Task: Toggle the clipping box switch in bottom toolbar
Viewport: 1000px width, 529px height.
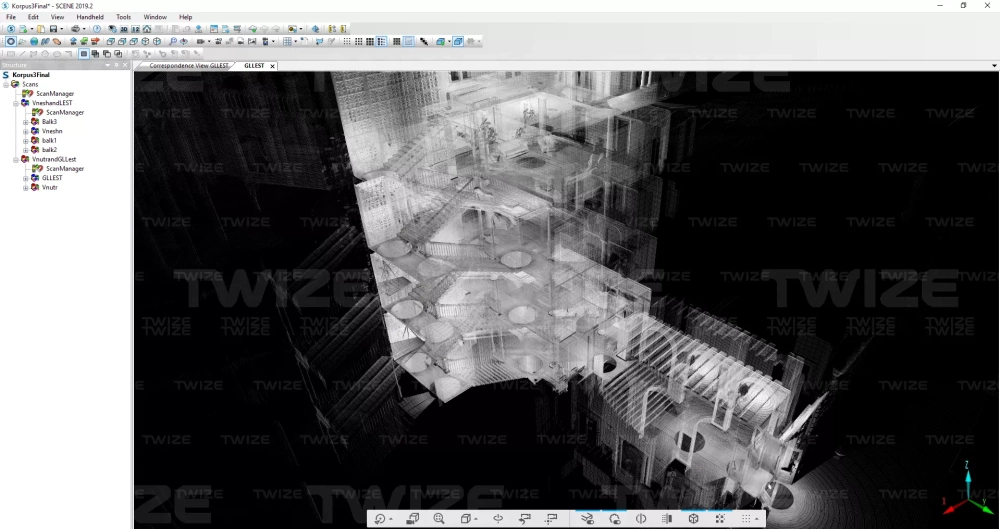Action: coord(587,519)
